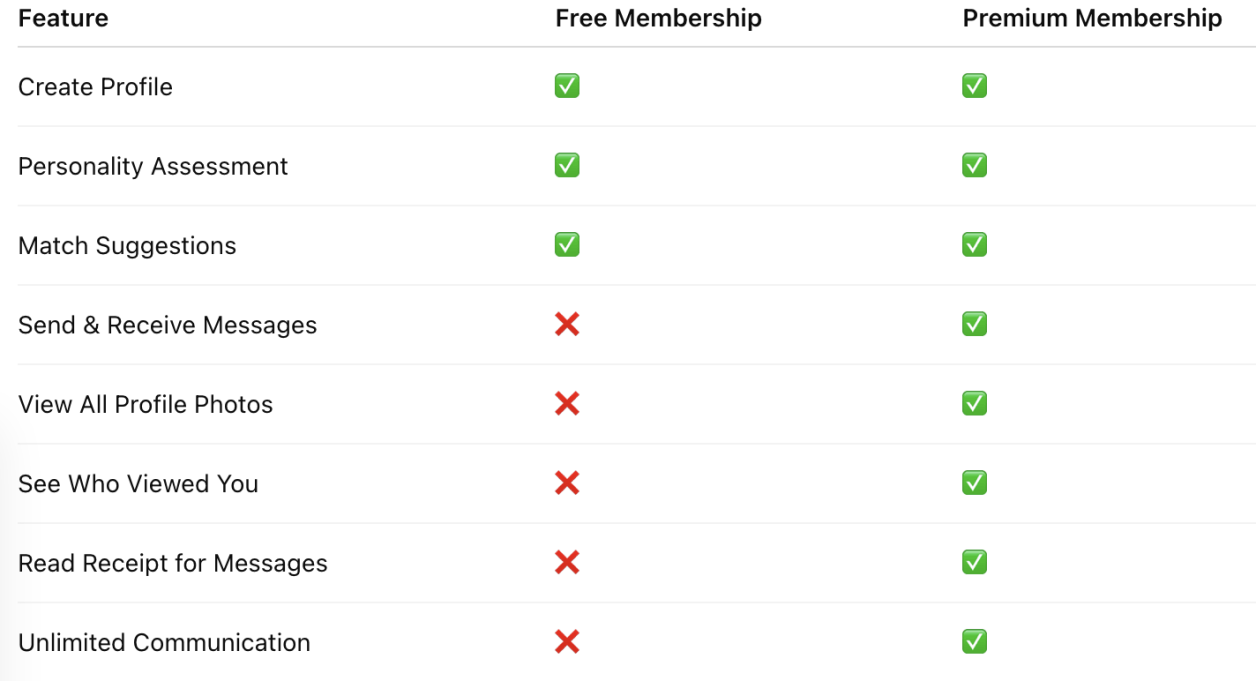Screen dimensions: 1256x681
Task: Click the Unlimited Communication row label
Action: 164,642
